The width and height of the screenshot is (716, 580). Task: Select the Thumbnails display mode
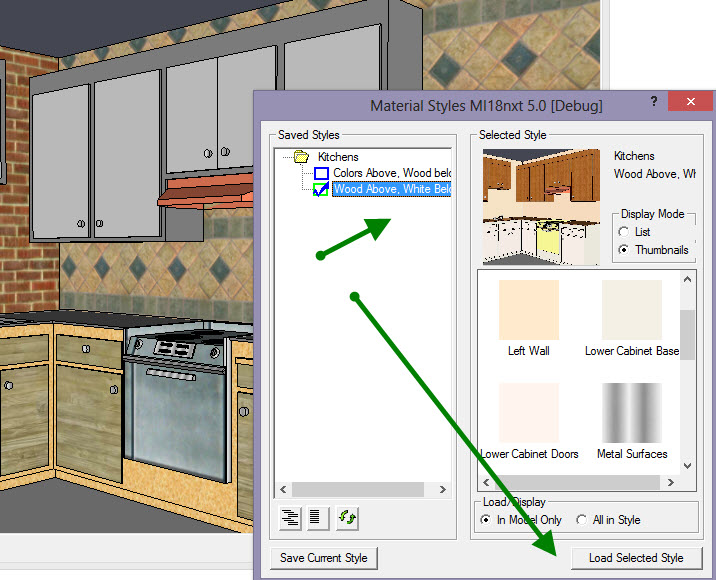(626, 250)
